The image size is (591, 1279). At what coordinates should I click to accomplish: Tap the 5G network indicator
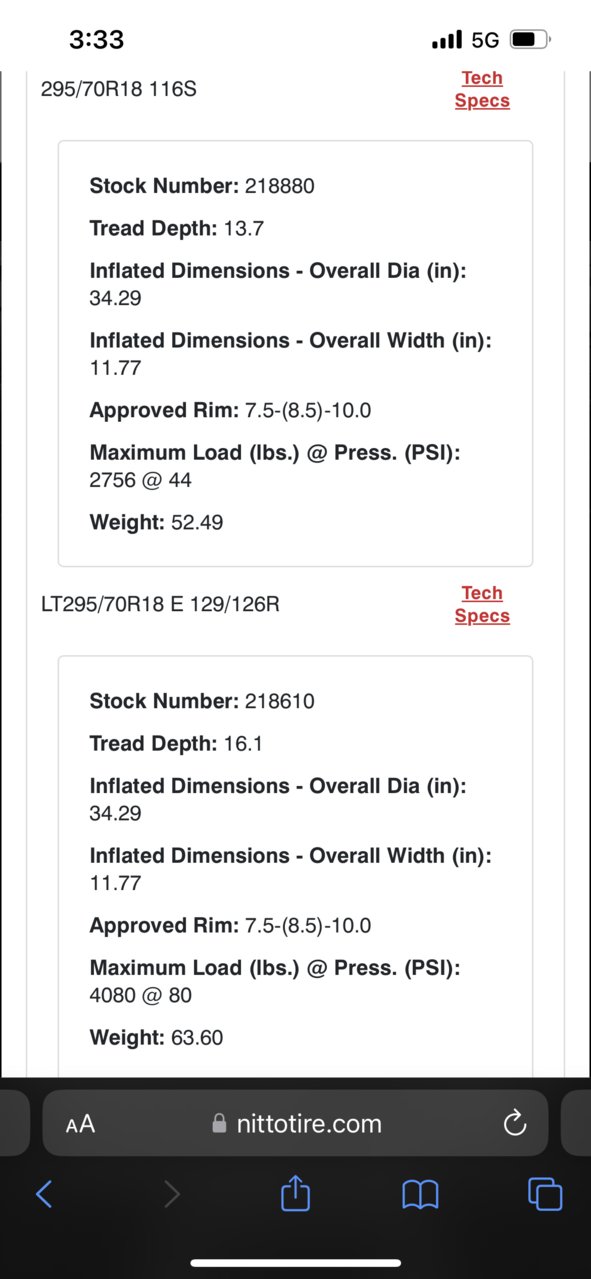click(485, 40)
